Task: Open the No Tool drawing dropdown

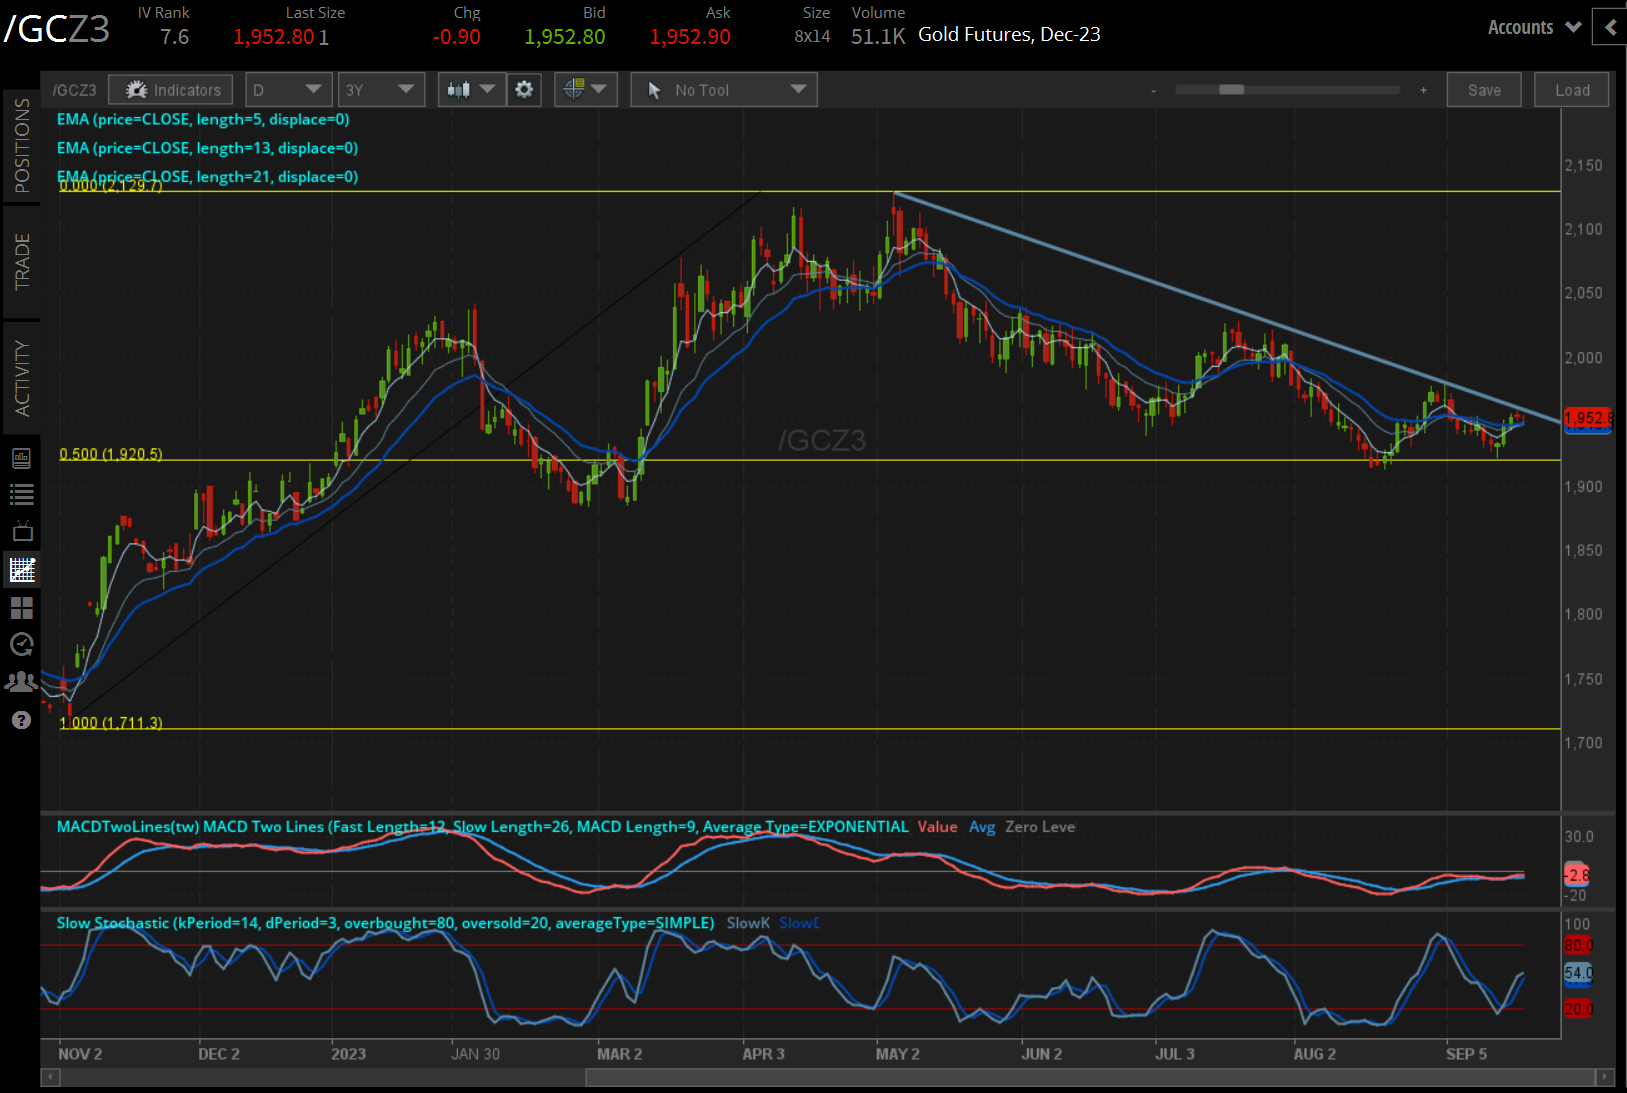Action: (724, 90)
